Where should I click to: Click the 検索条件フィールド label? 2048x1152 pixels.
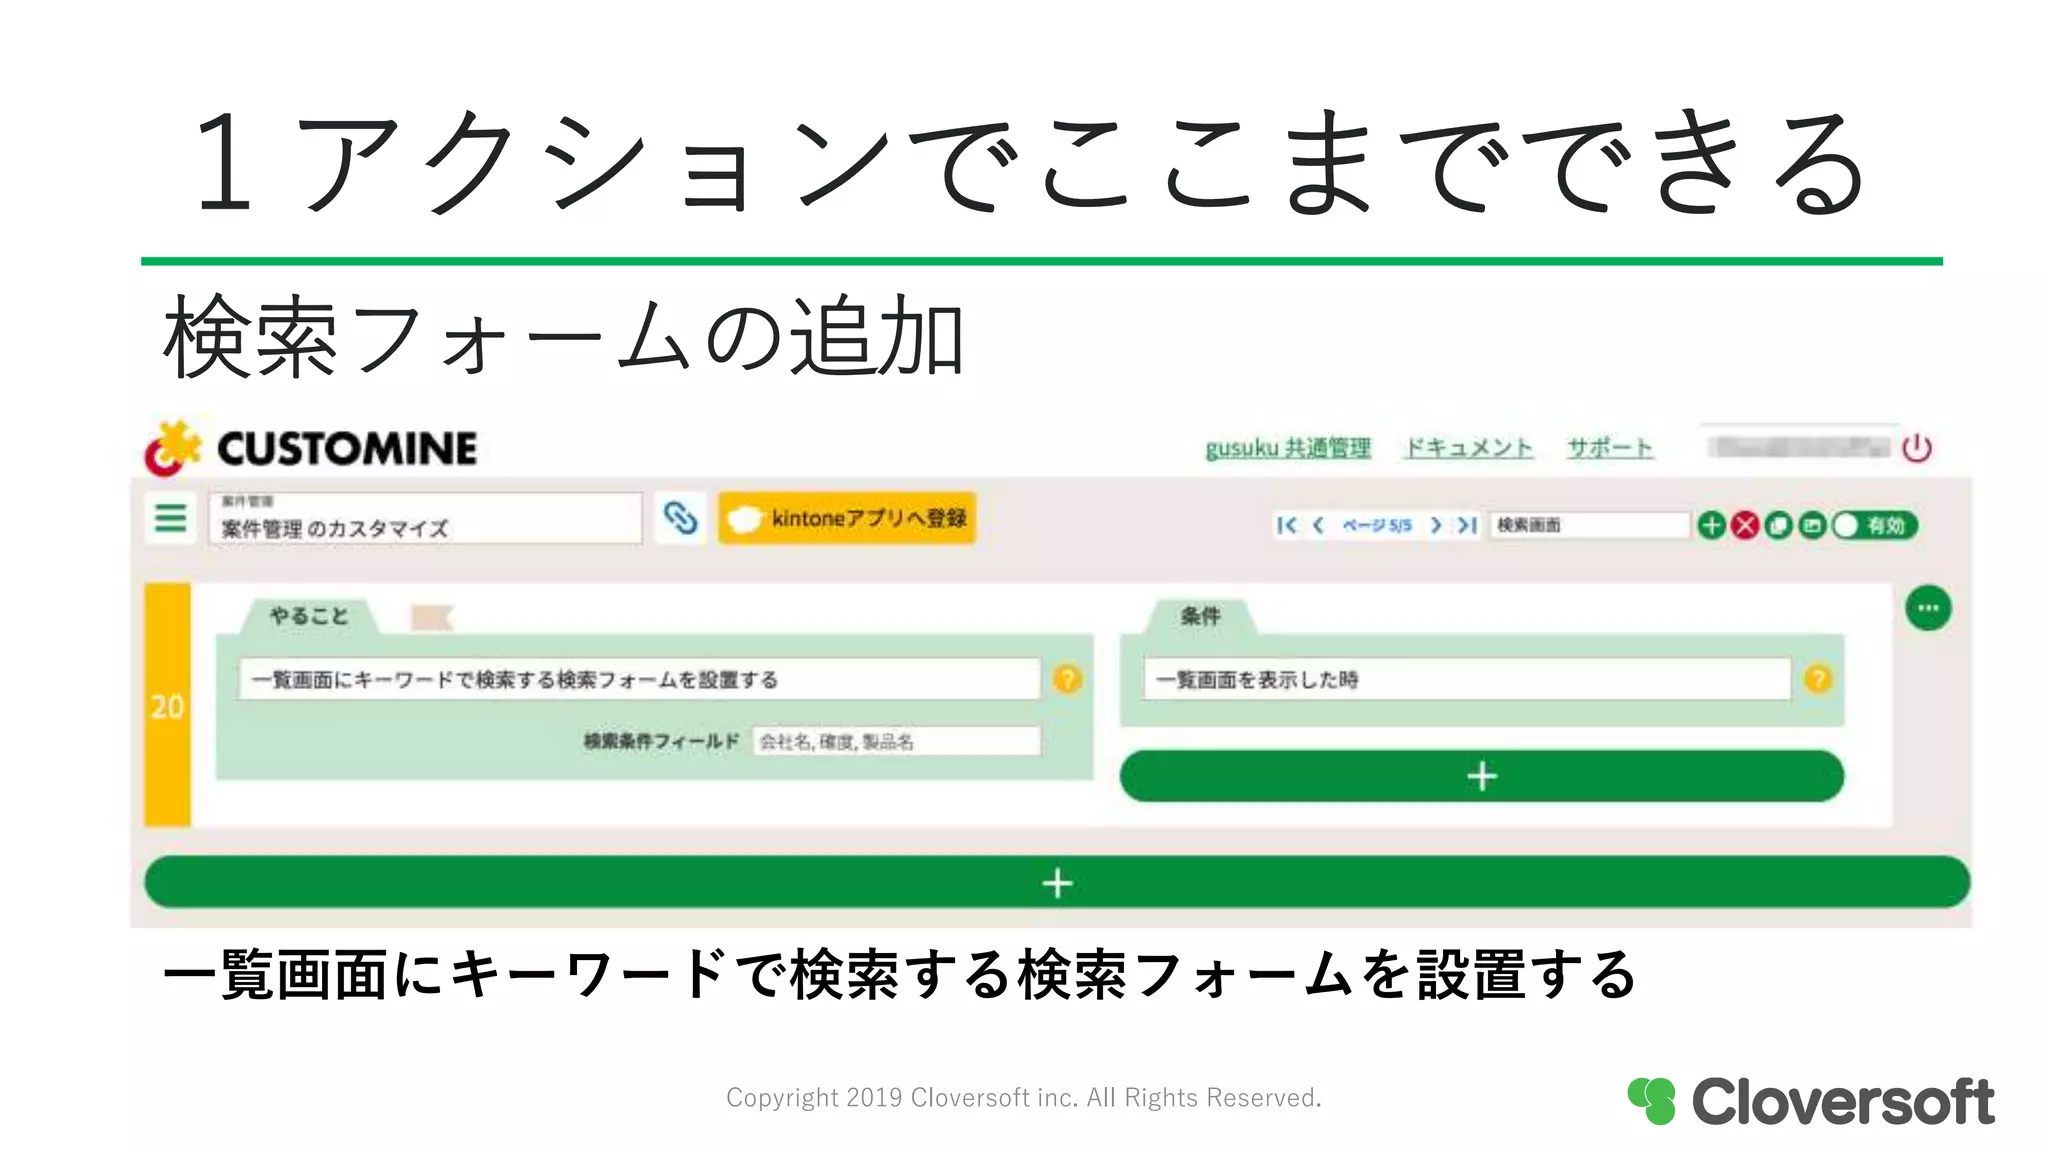point(661,741)
